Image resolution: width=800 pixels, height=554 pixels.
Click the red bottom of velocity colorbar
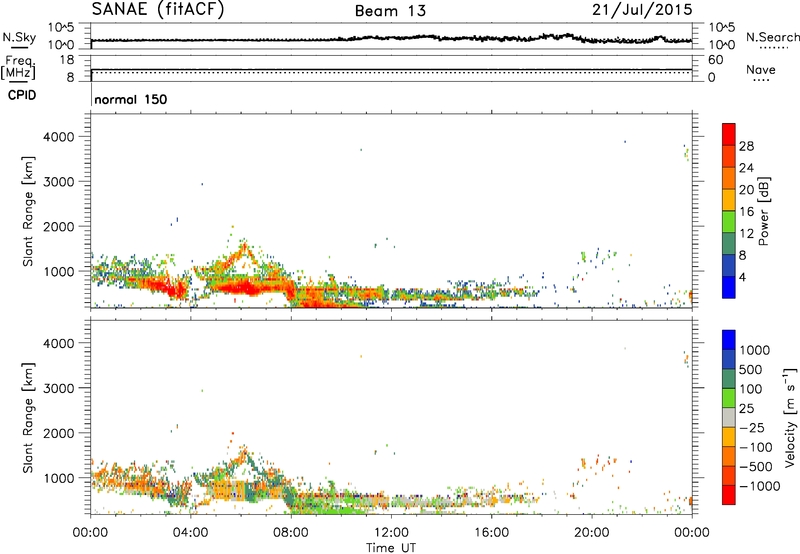pos(729,495)
